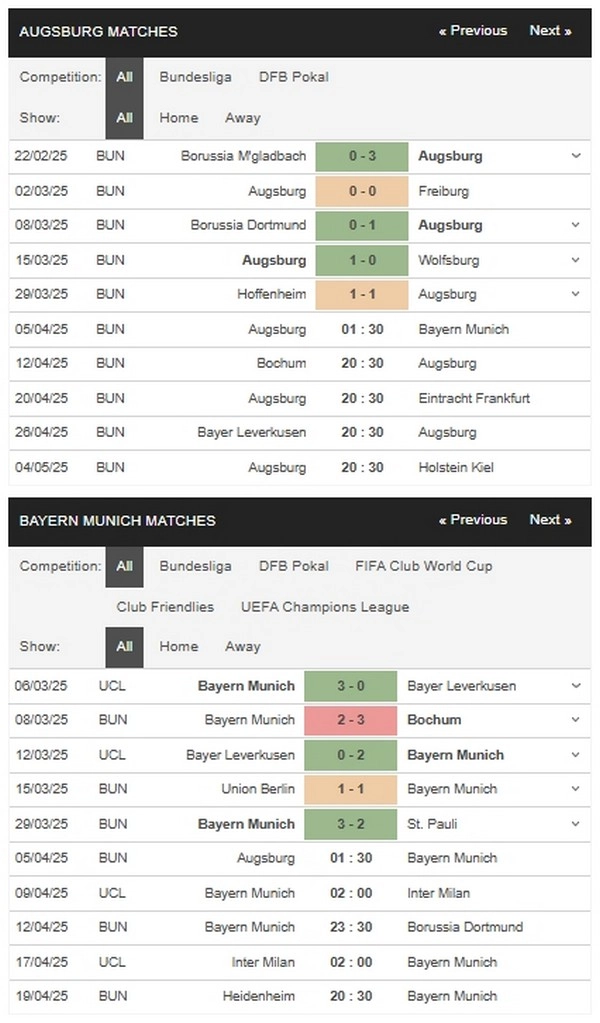The image size is (600, 1023).
Task: Go to Next Bayern Munich matches
Action: 550,520
